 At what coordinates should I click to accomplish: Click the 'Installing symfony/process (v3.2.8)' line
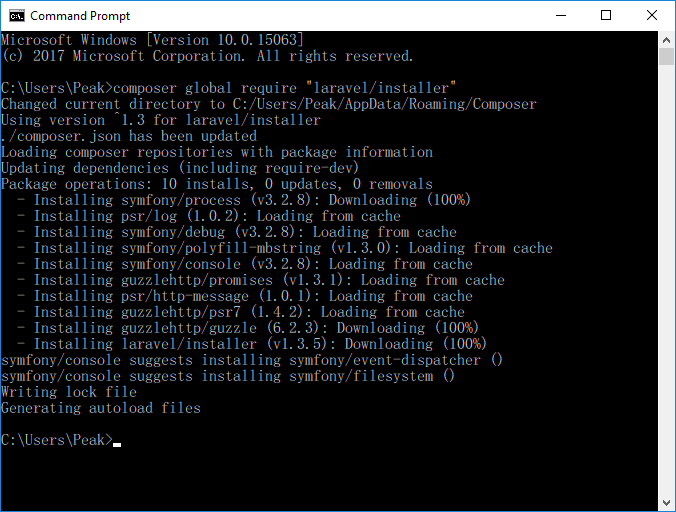coord(244,200)
